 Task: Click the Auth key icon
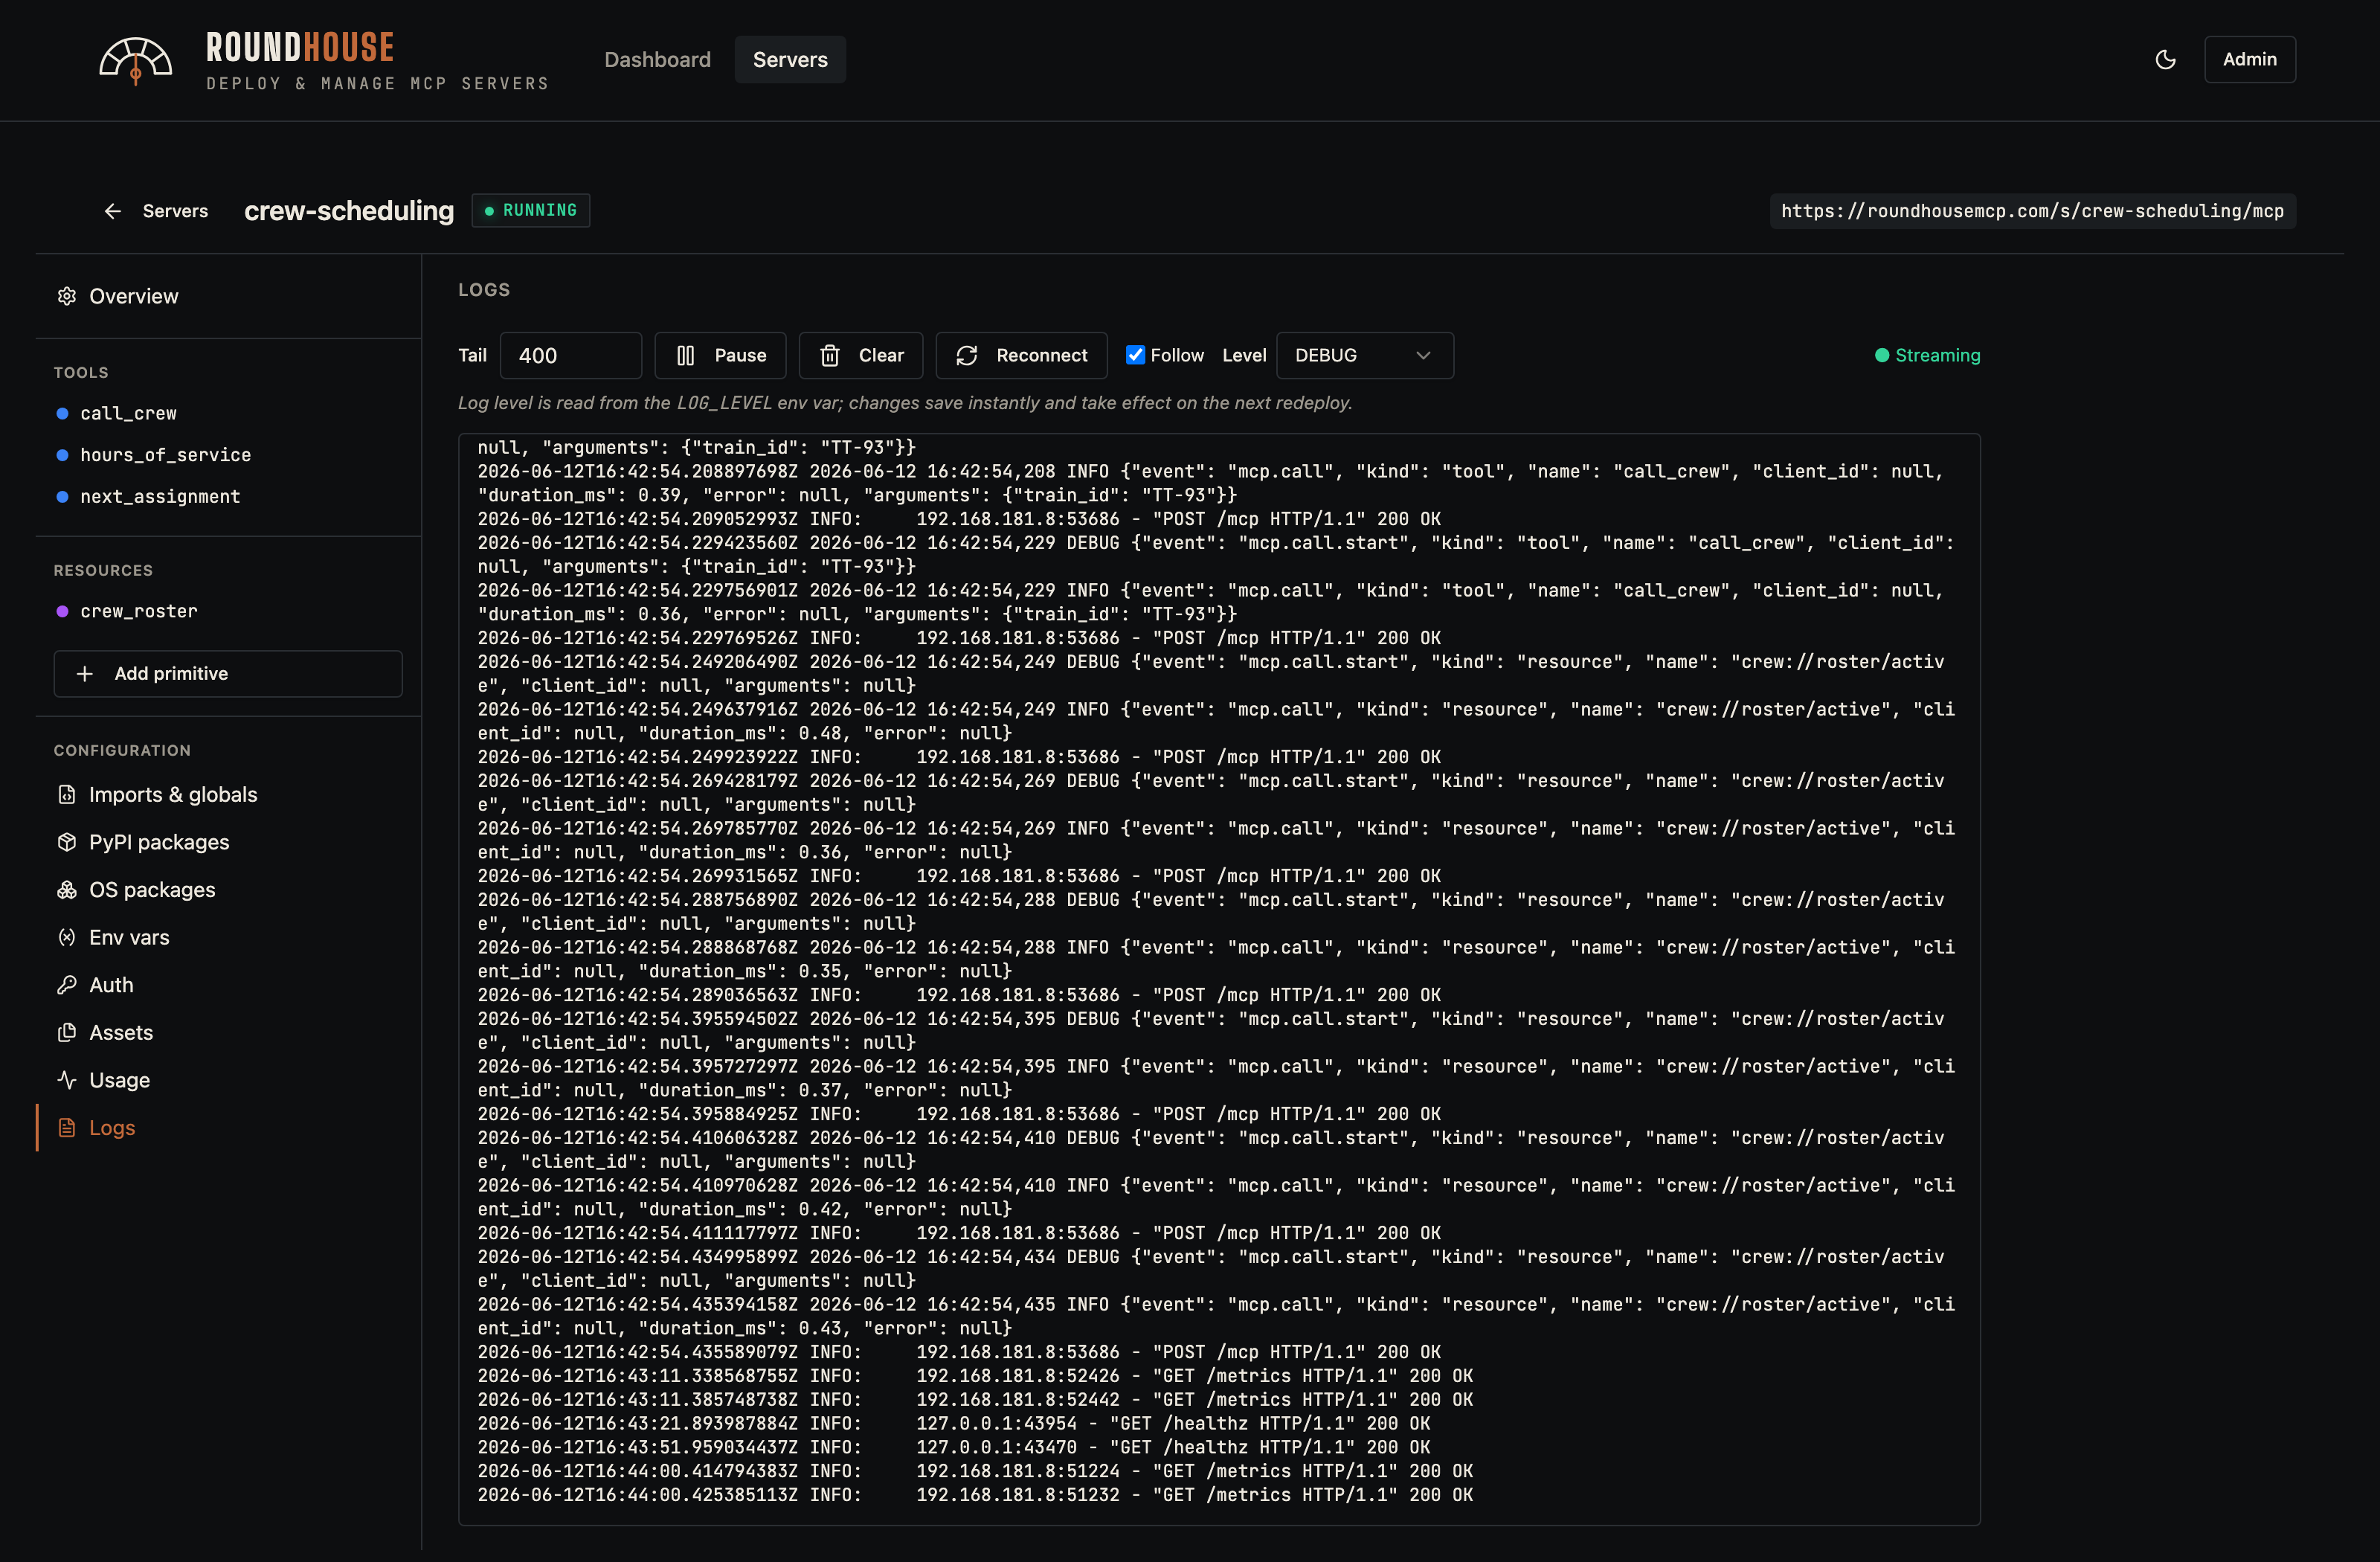click(67, 985)
